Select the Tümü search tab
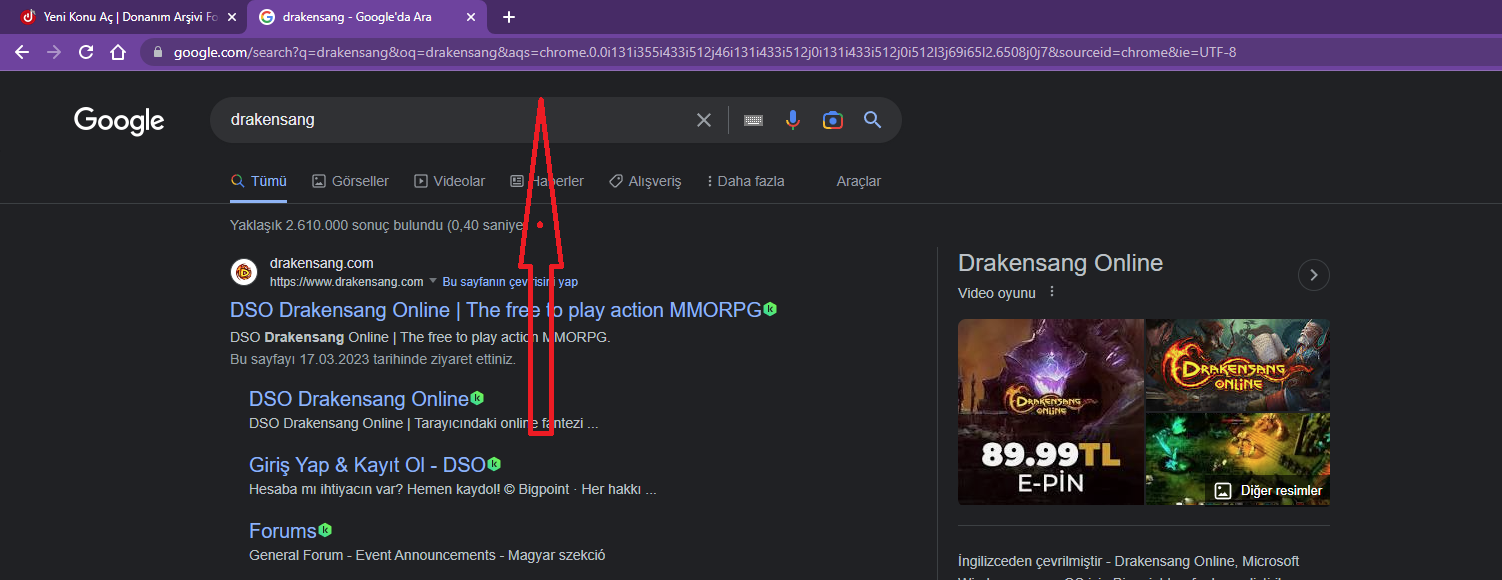This screenshot has width=1502, height=580. [258, 181]
